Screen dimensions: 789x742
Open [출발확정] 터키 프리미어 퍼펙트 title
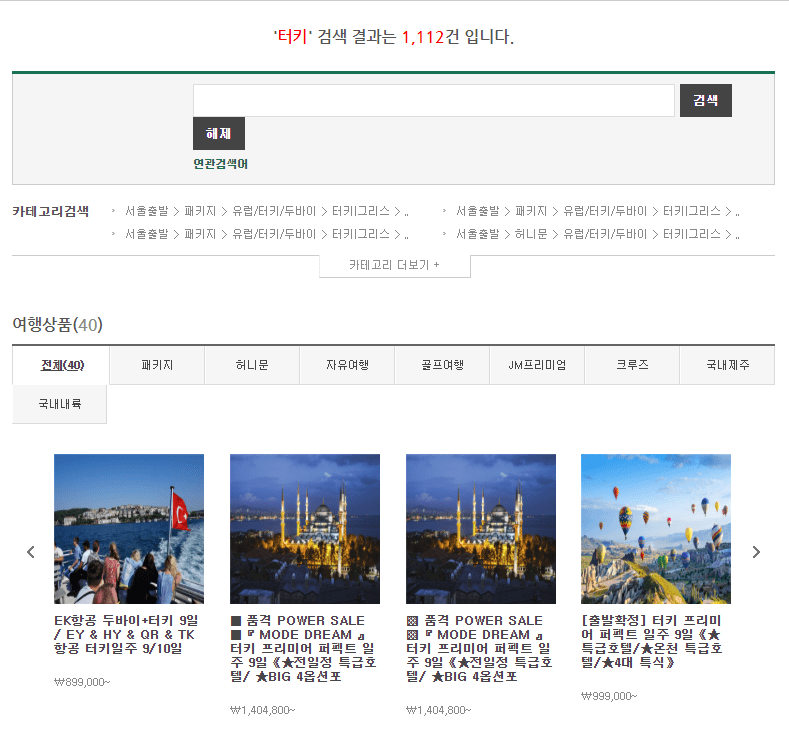click(x=652, y=642)
